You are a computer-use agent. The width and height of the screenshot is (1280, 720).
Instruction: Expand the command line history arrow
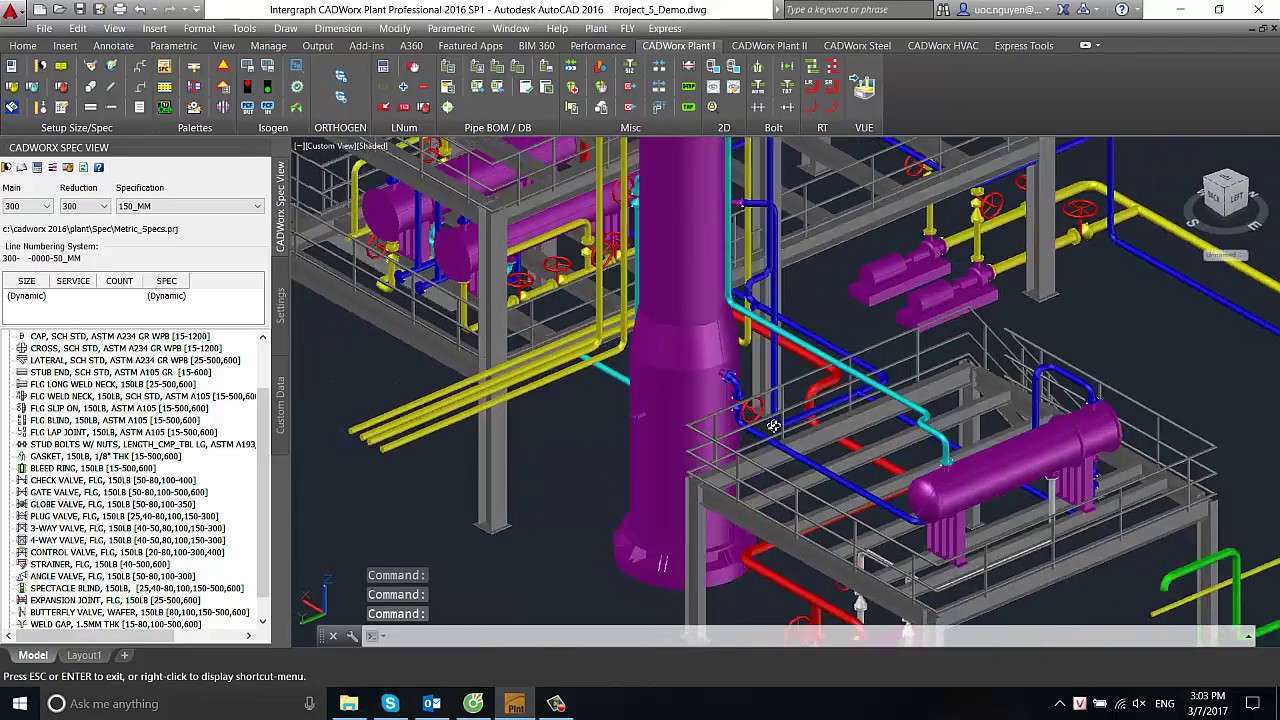click(x=1249, y=636)
